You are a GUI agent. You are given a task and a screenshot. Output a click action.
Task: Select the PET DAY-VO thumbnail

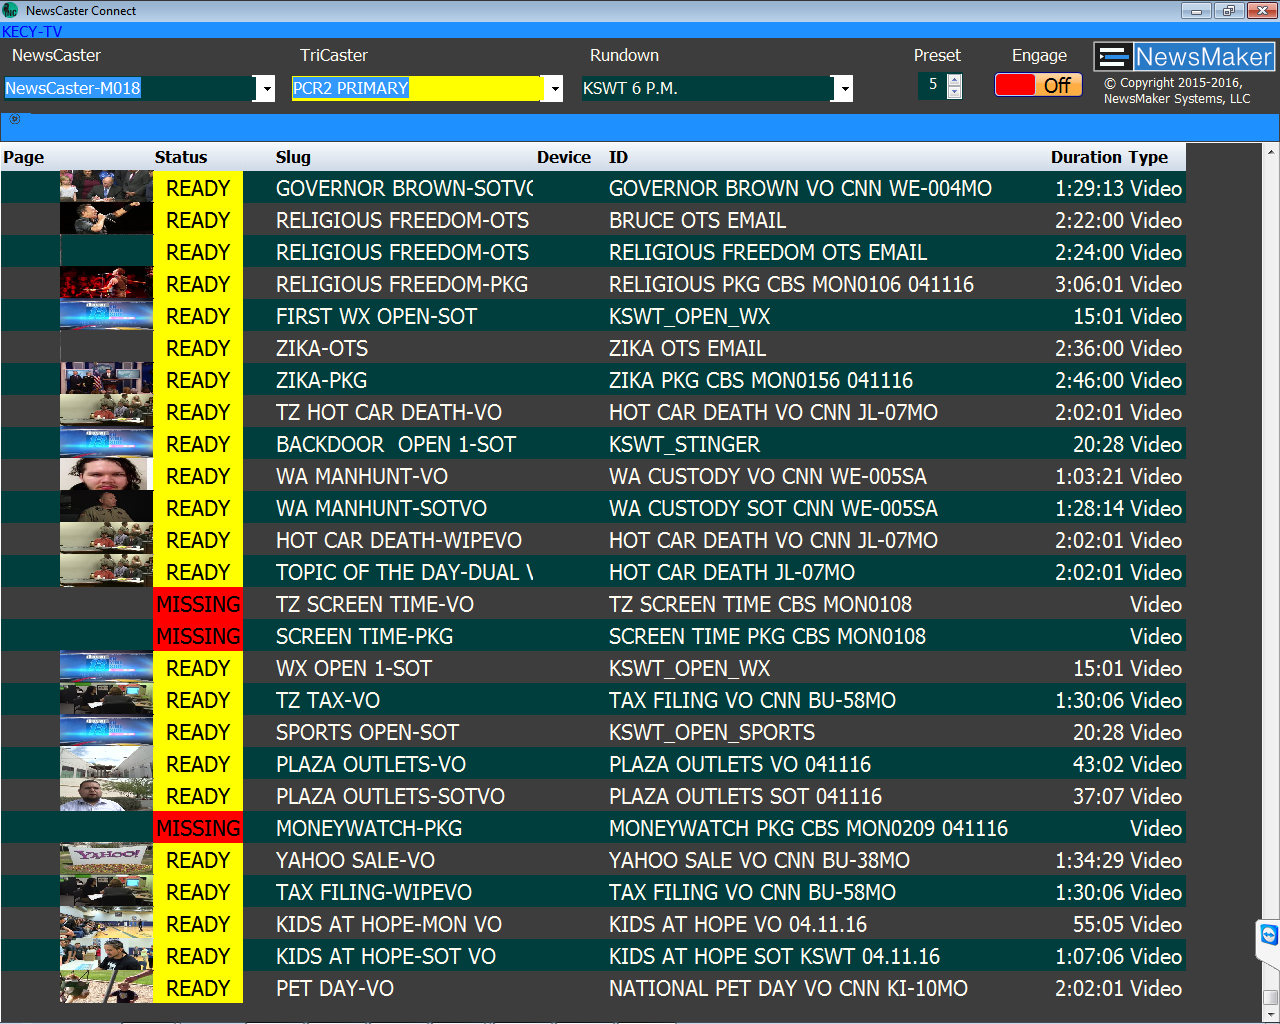106,988
